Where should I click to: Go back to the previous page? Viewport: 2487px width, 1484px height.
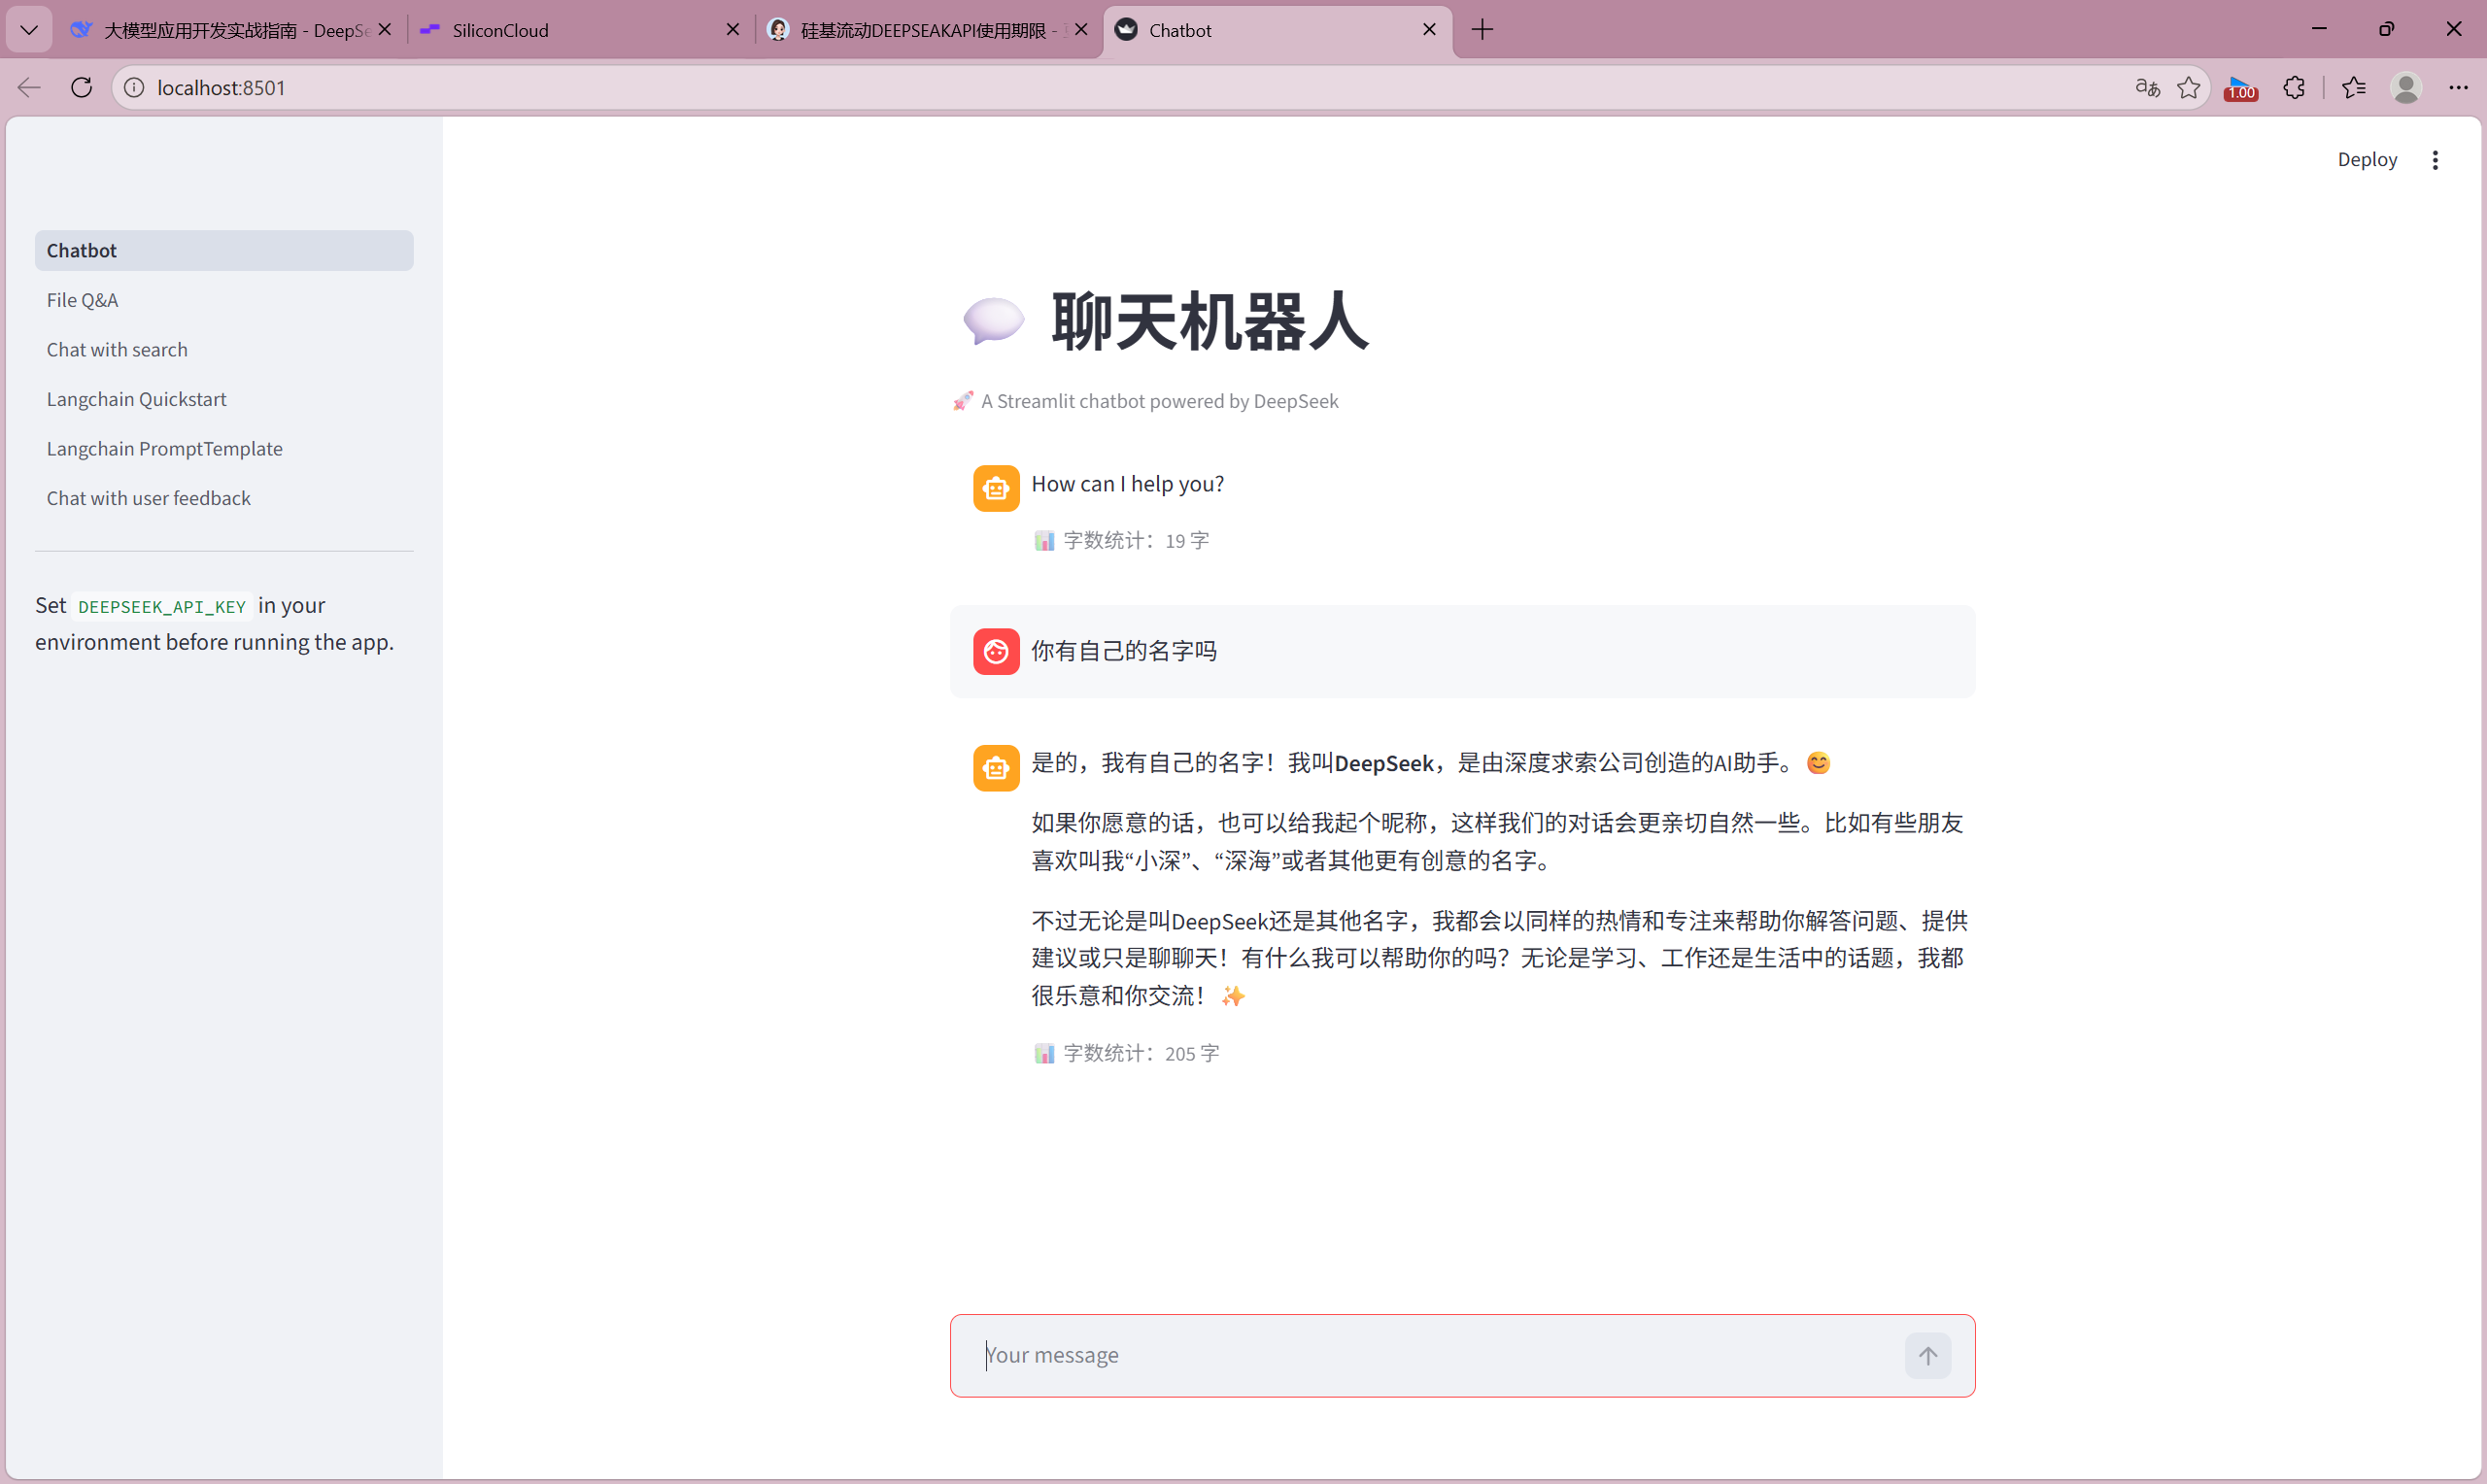29,88
